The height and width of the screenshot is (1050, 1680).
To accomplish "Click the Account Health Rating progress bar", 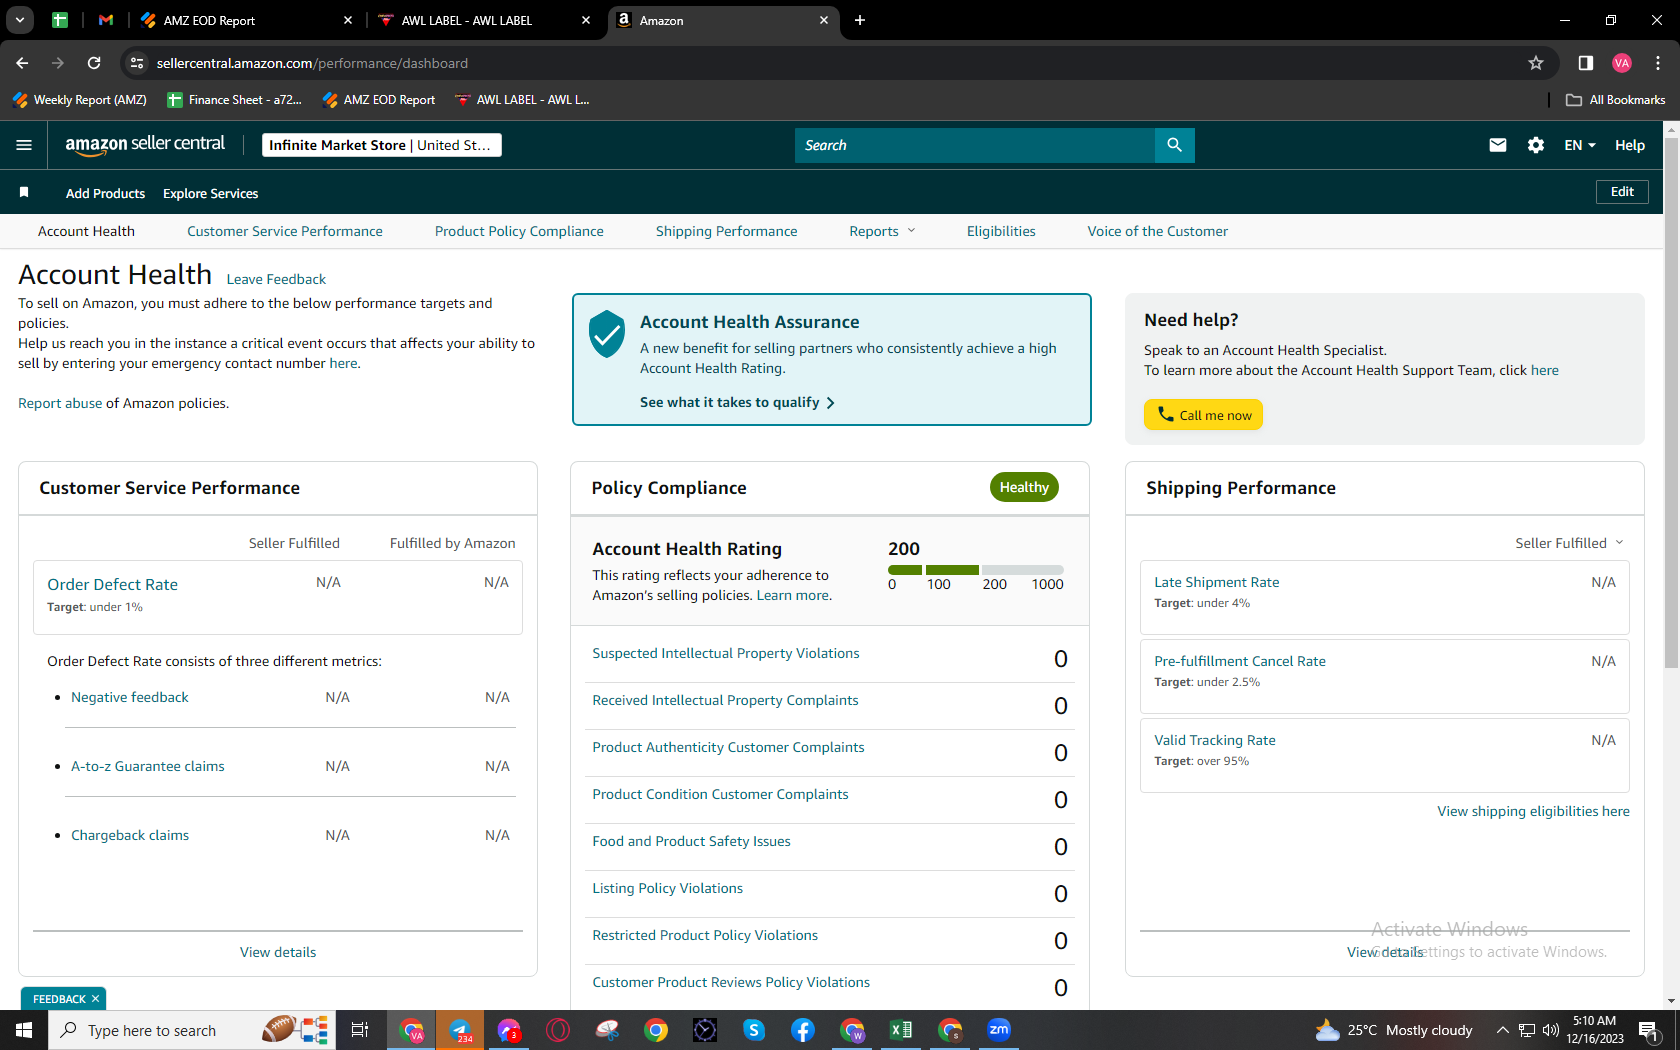I will click(x=976, y=570).
